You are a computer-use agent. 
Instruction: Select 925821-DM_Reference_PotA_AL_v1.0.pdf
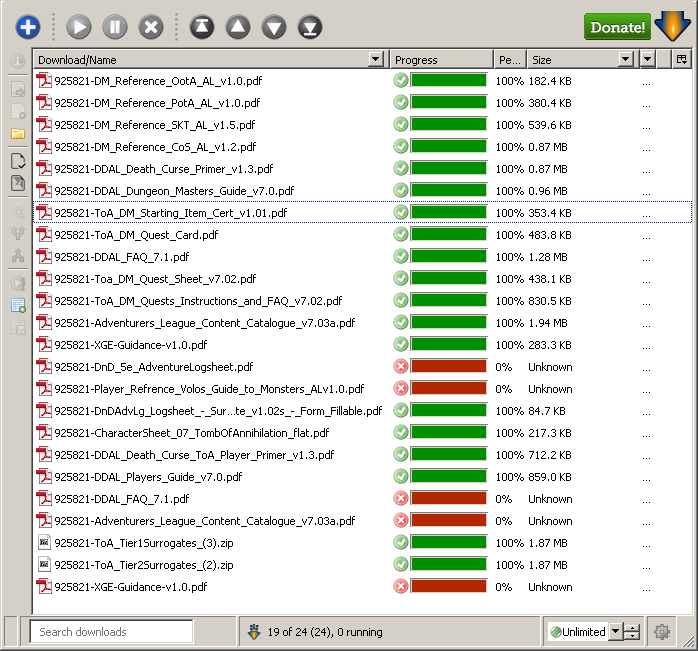point(362,103)
